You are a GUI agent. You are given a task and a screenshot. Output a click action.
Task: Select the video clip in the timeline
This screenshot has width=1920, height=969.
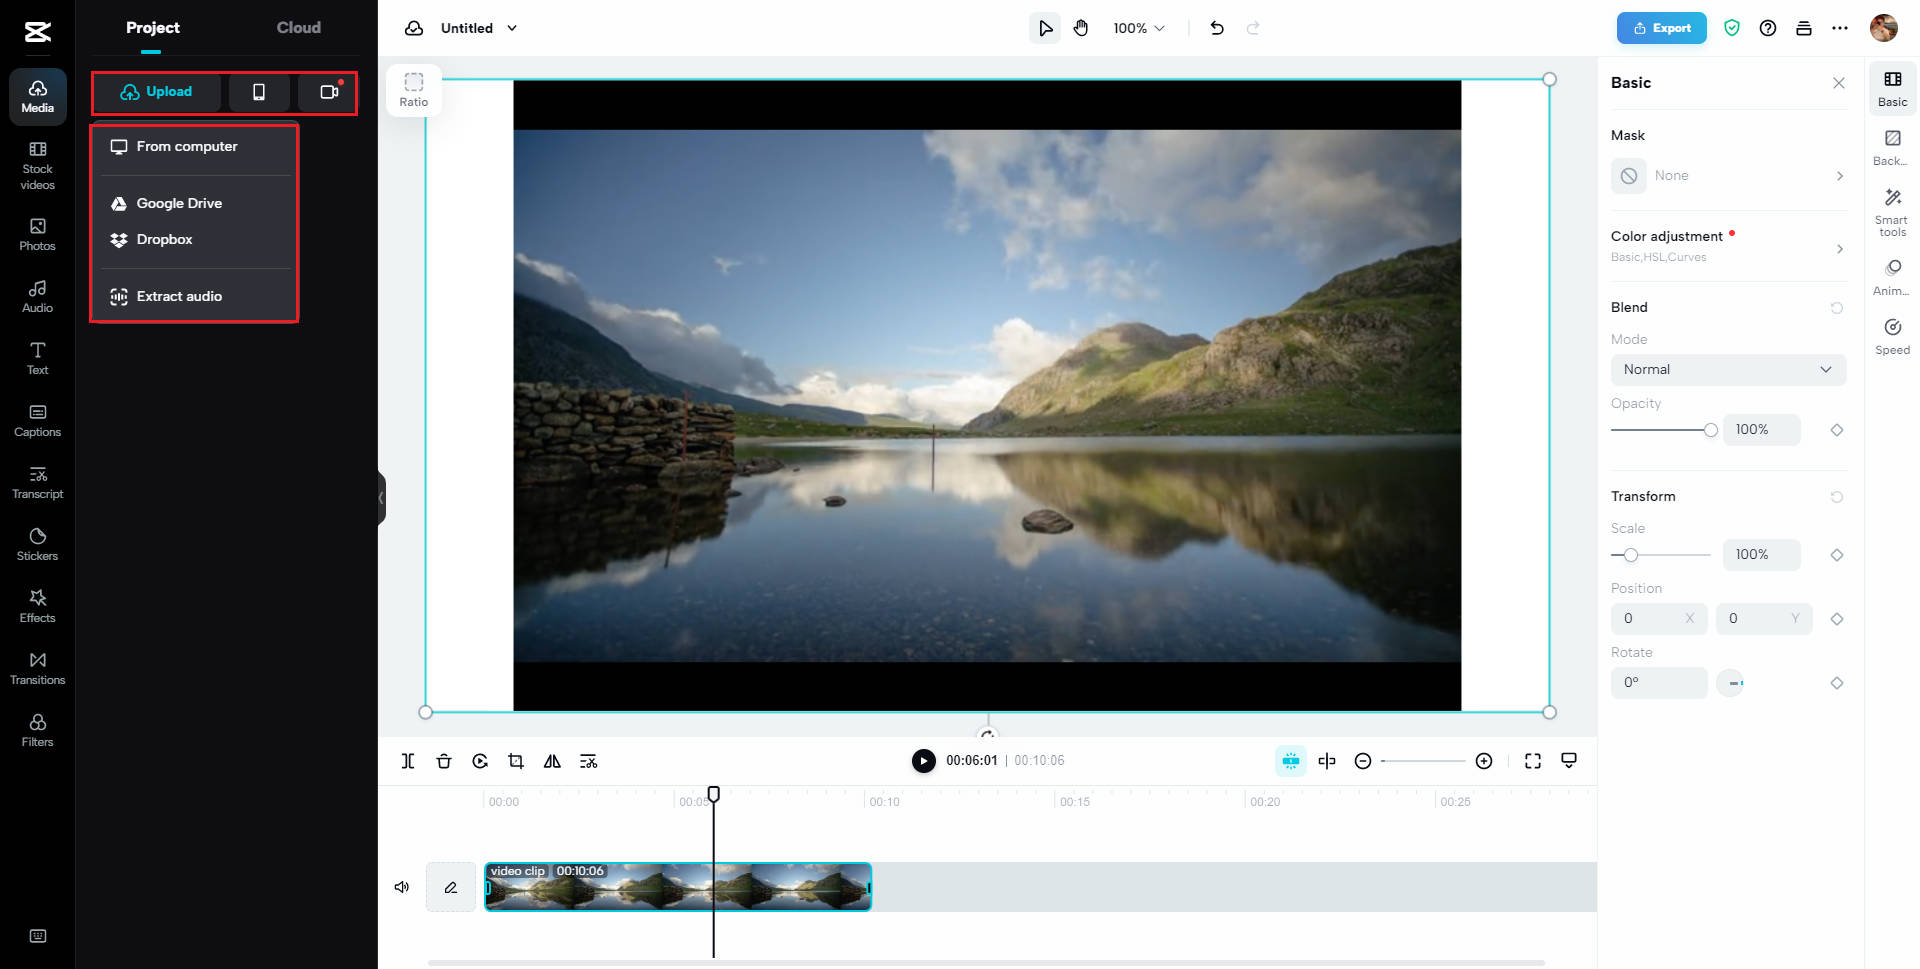click(678, 886)
